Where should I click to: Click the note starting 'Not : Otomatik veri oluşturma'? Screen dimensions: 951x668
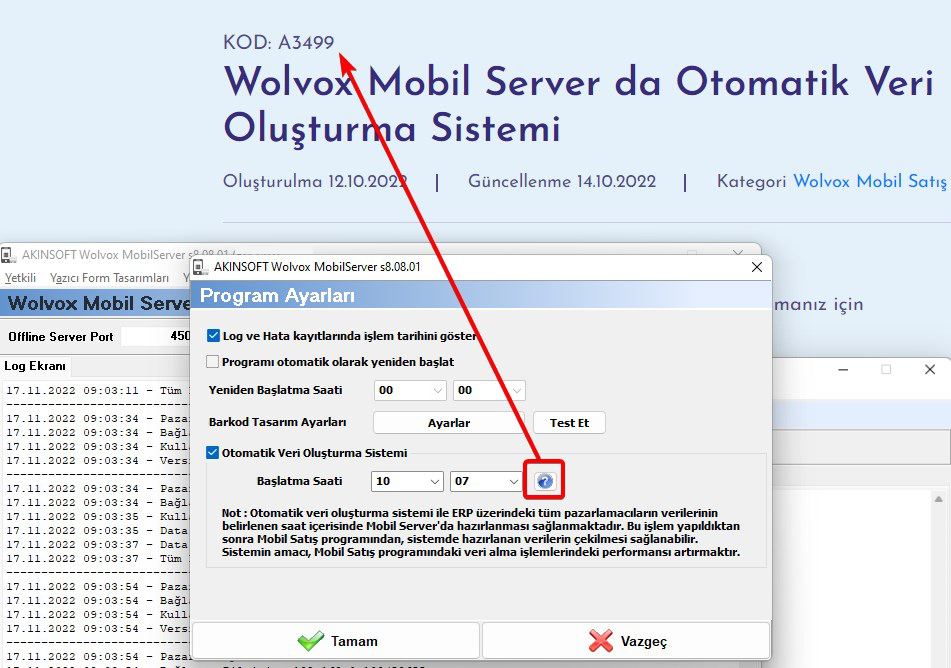(480, 533)
